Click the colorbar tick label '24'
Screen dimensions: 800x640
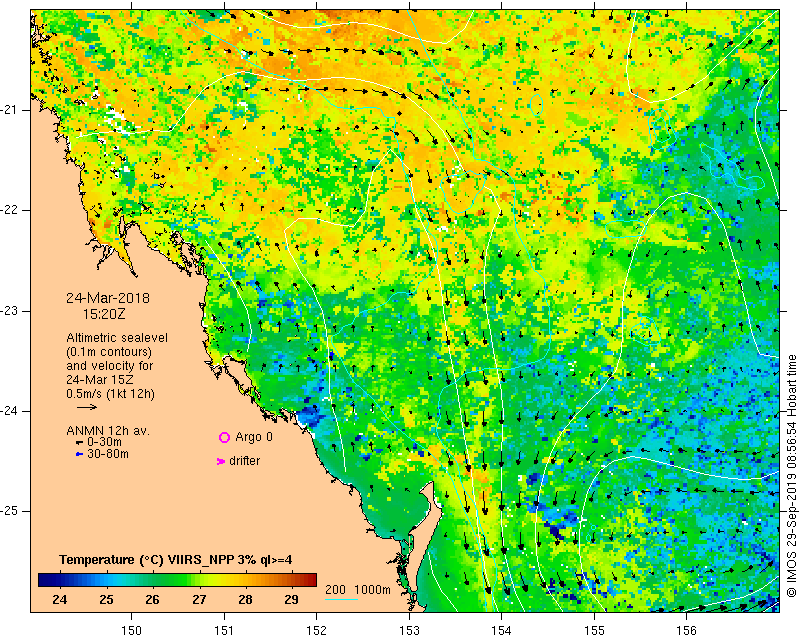pyautogui.click(x=60, y=600)
